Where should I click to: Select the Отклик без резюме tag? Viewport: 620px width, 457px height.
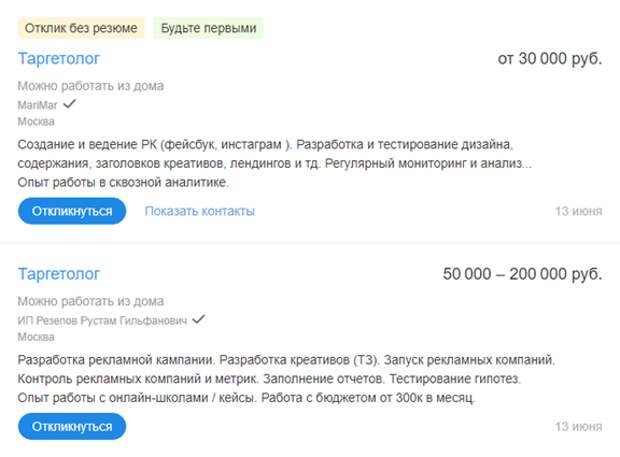pos(82,27)
